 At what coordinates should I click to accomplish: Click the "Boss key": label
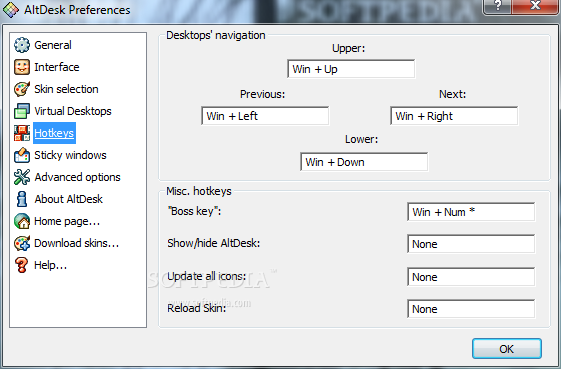click(x=194, y=211)
